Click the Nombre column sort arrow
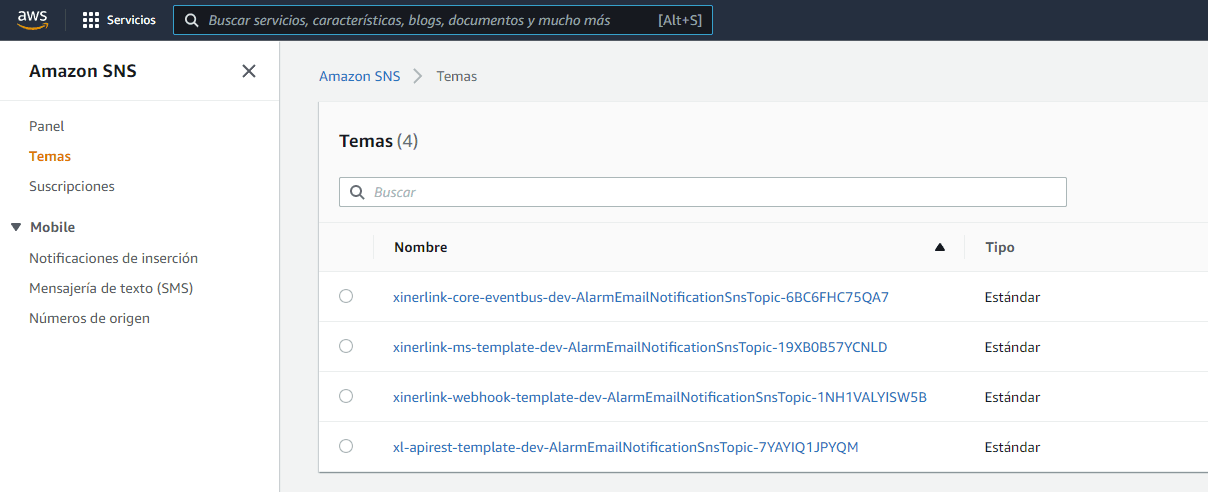Viewport: 1208px width, 492px height. (939, 247)
